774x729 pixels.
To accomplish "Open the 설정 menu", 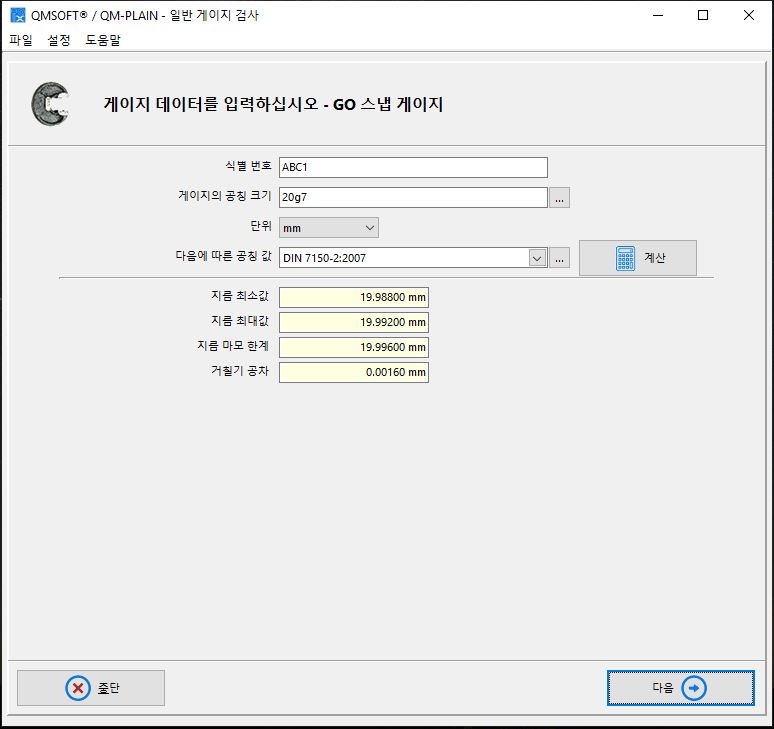I will coord(59,40).
